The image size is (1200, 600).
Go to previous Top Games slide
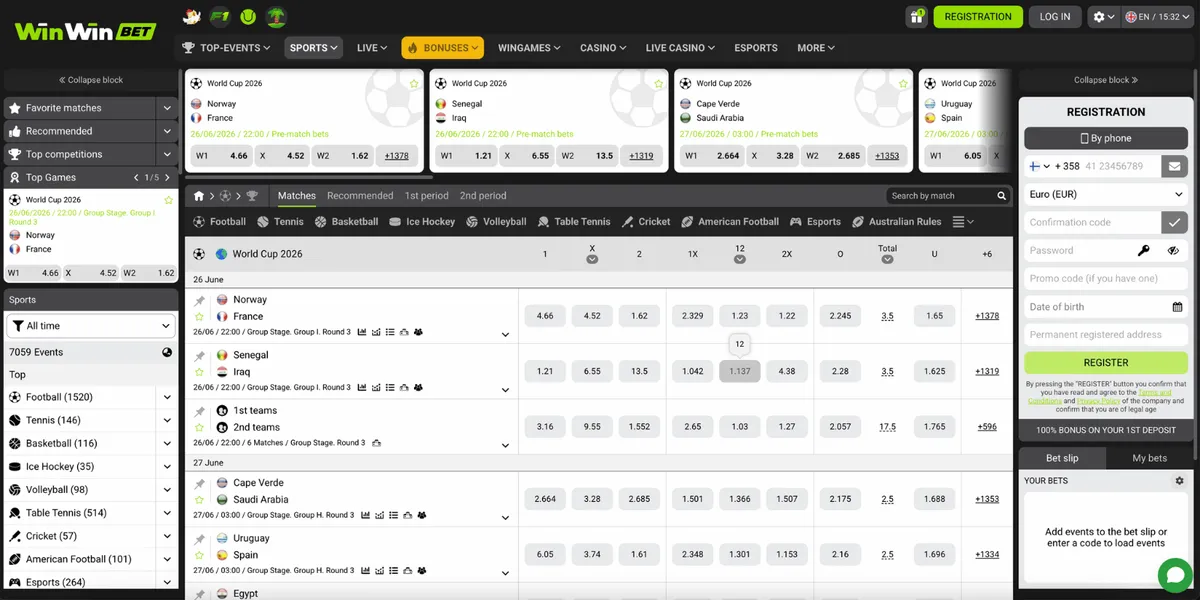pos(137,177)
